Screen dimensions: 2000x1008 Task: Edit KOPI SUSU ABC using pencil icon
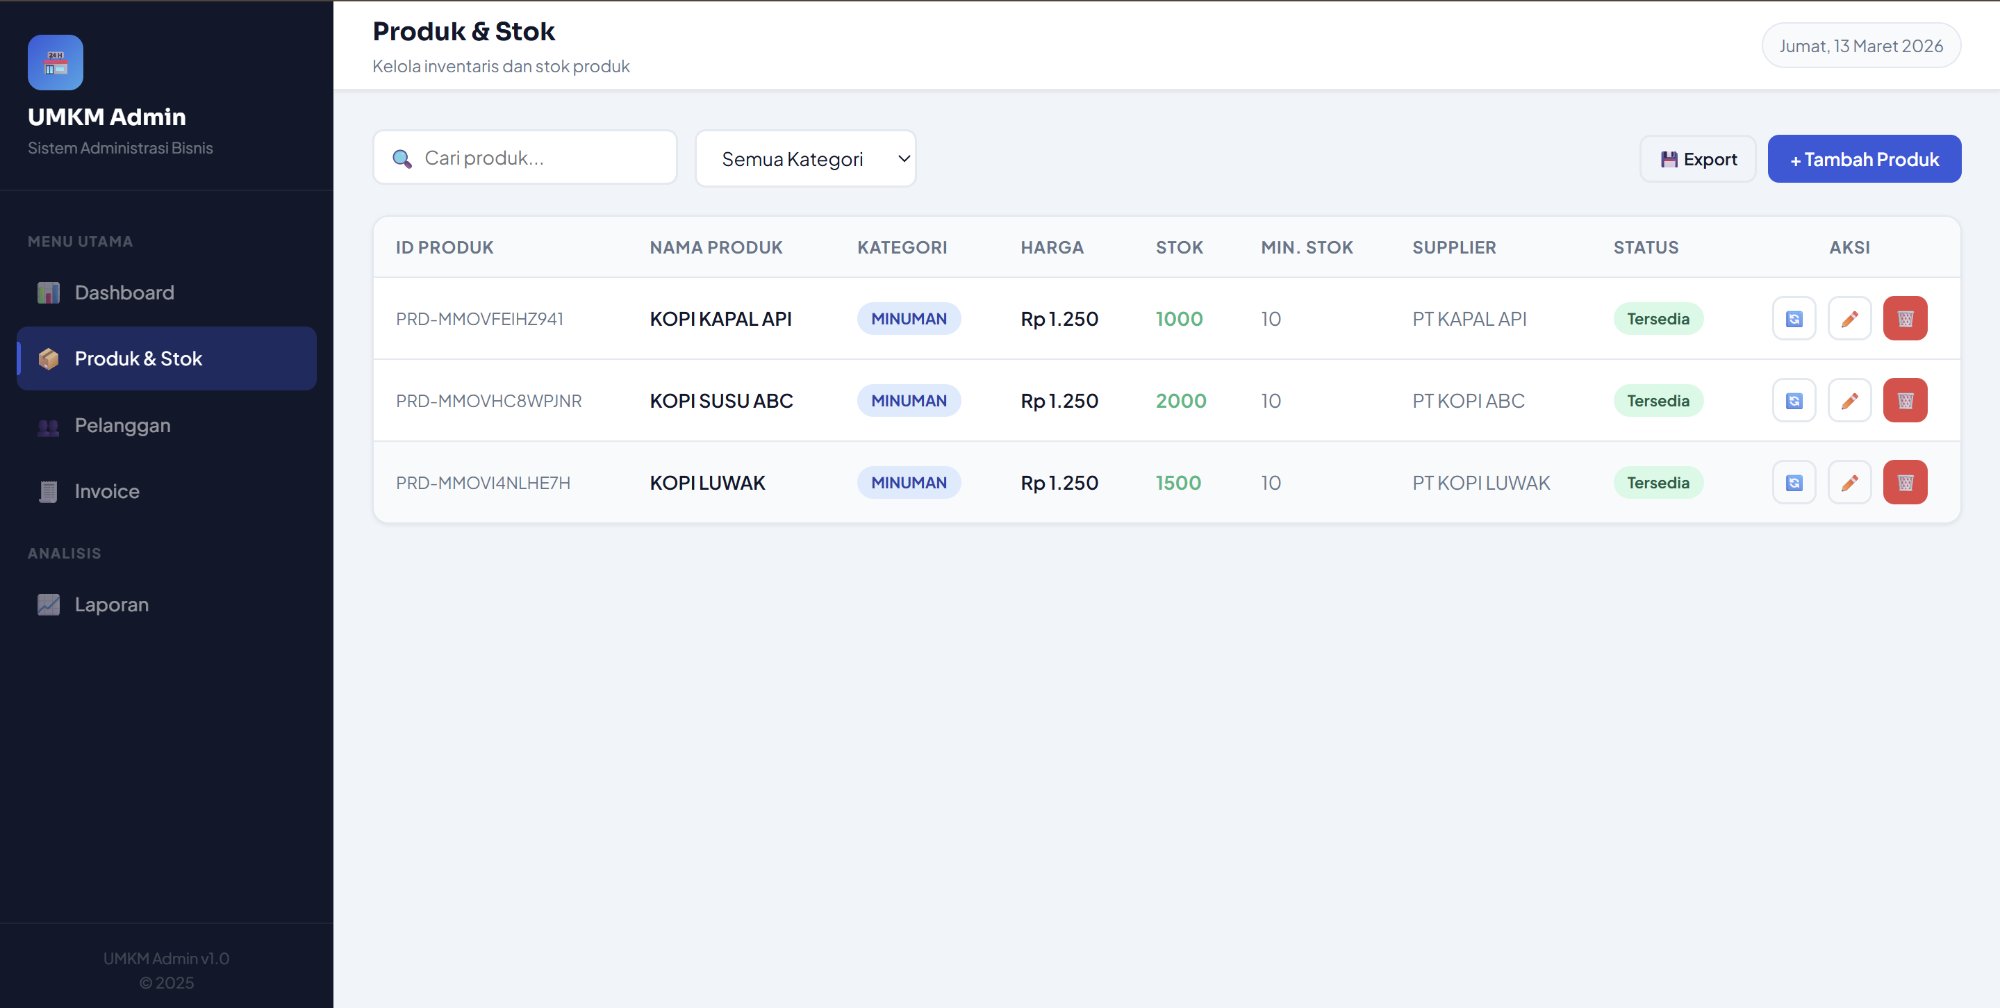(x=1849, y=401)
